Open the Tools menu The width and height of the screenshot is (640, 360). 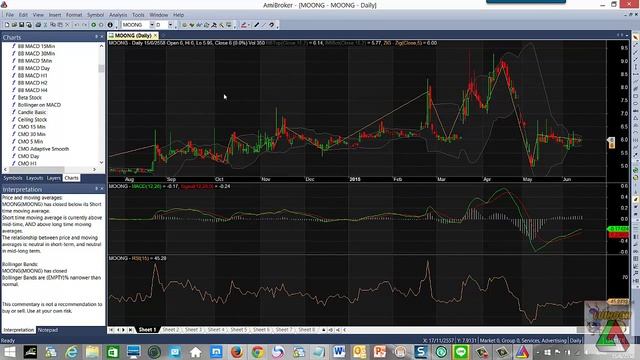pos(138,15)
